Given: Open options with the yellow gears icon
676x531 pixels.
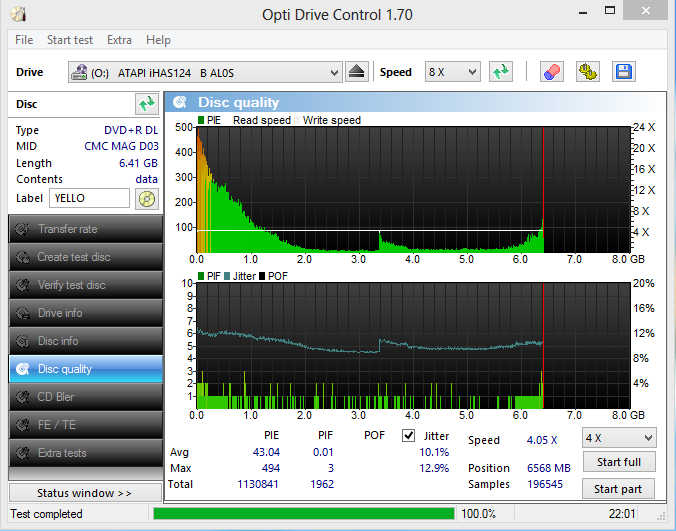Looking at the screenshot, I should pos(588,72).
